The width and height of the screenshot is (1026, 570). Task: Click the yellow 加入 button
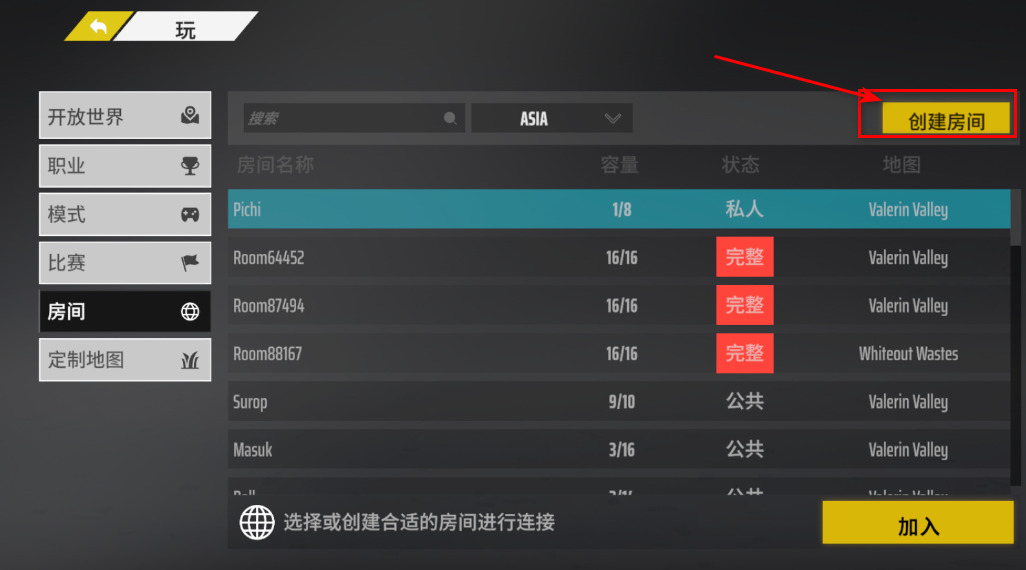pos(918,522)
